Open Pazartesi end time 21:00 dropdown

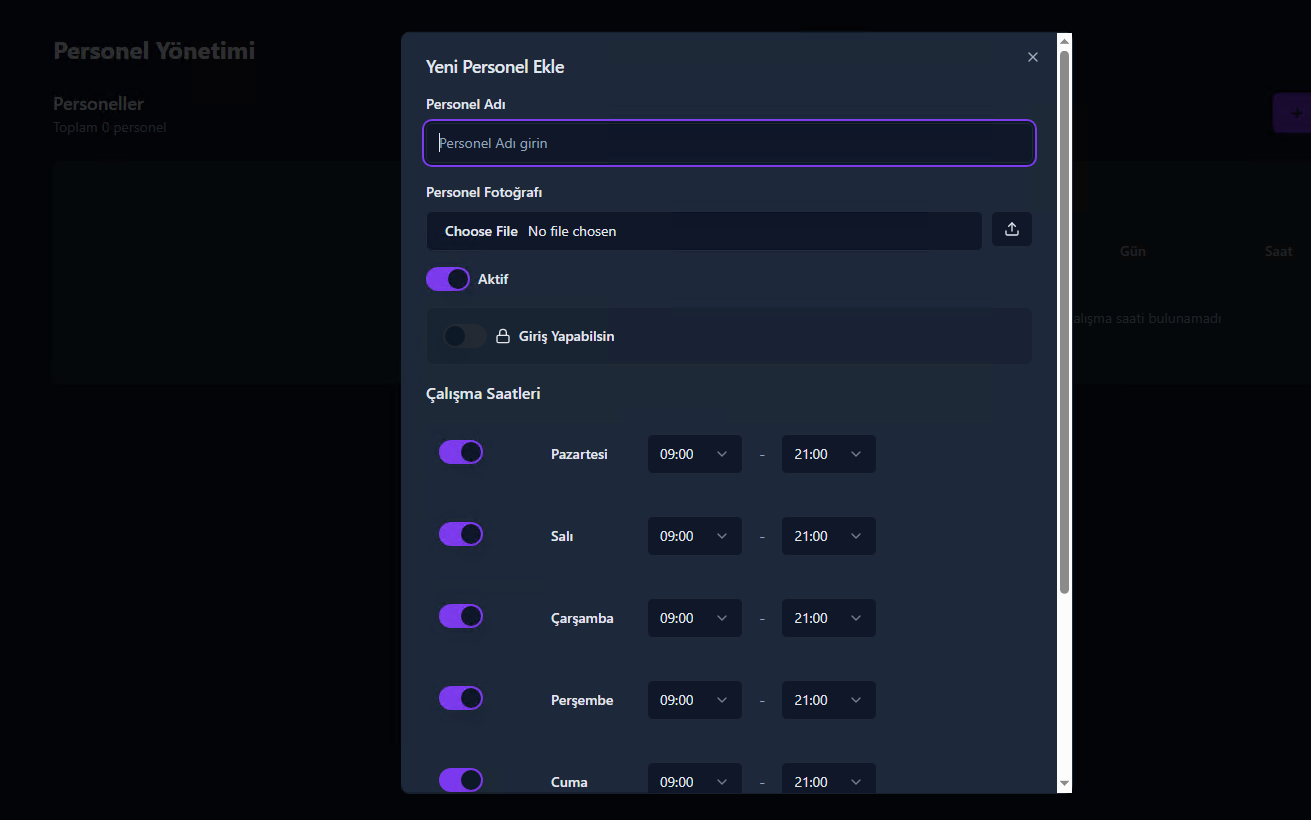829,454
